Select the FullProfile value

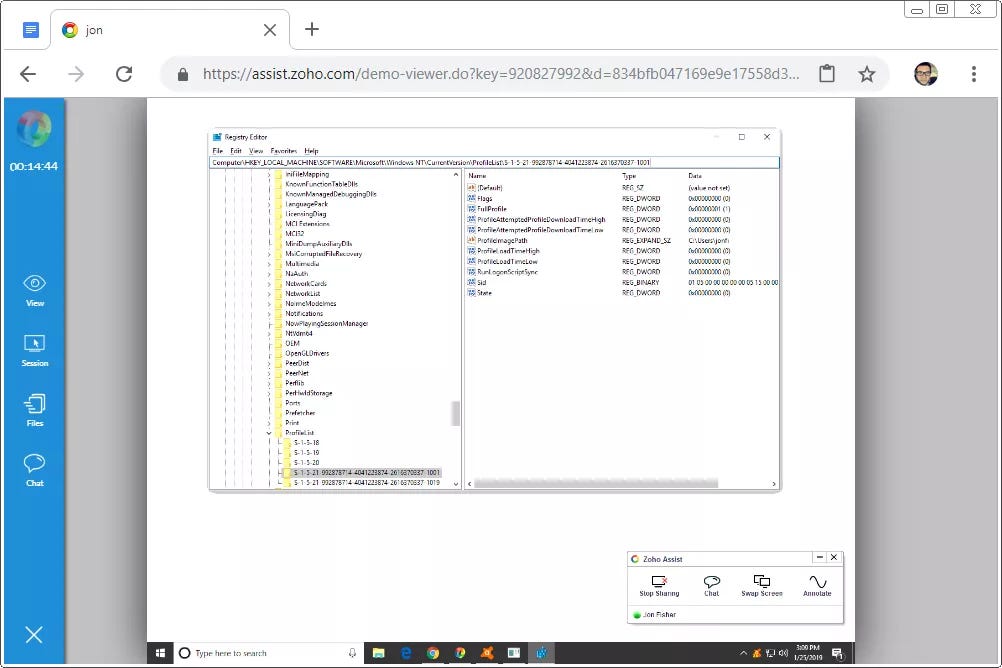492,209
